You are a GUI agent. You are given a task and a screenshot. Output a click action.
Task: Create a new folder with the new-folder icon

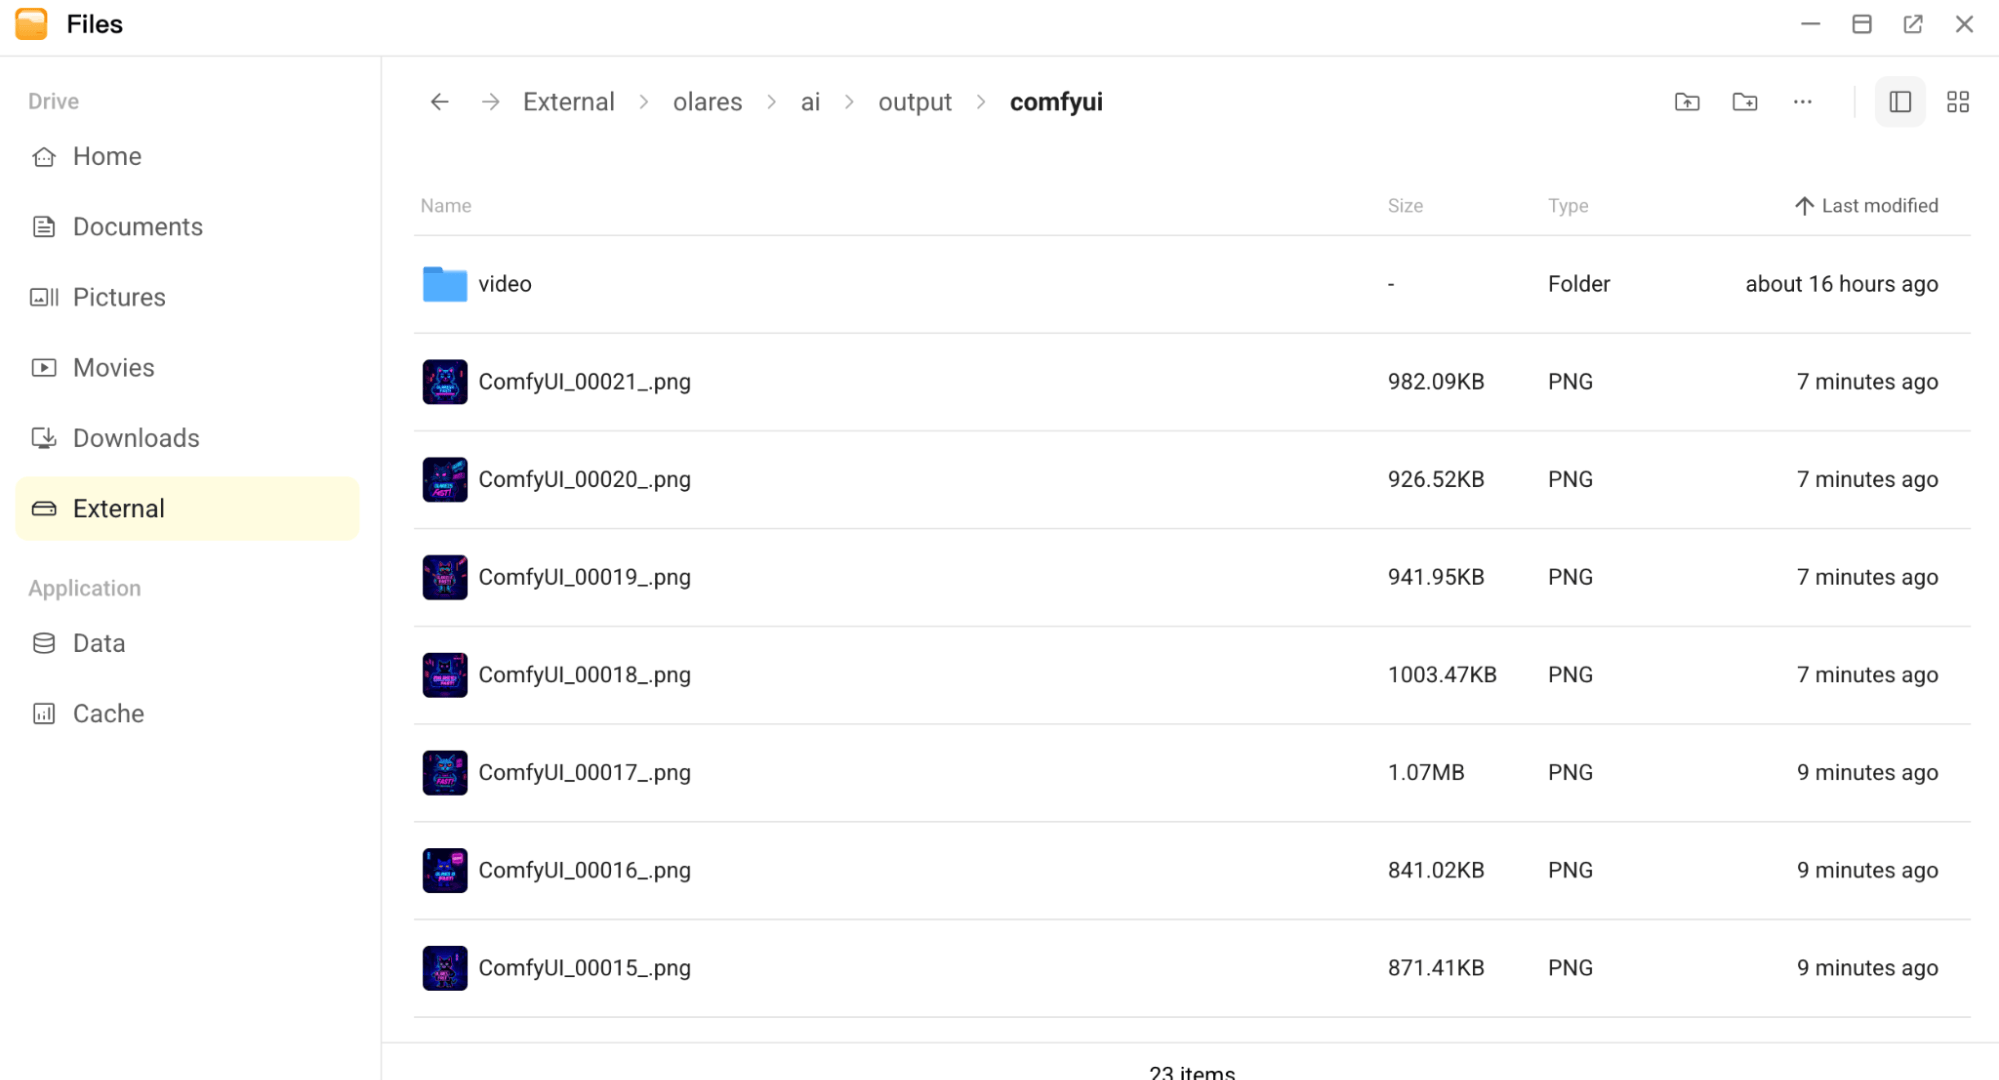click(x=1744, y=101)
